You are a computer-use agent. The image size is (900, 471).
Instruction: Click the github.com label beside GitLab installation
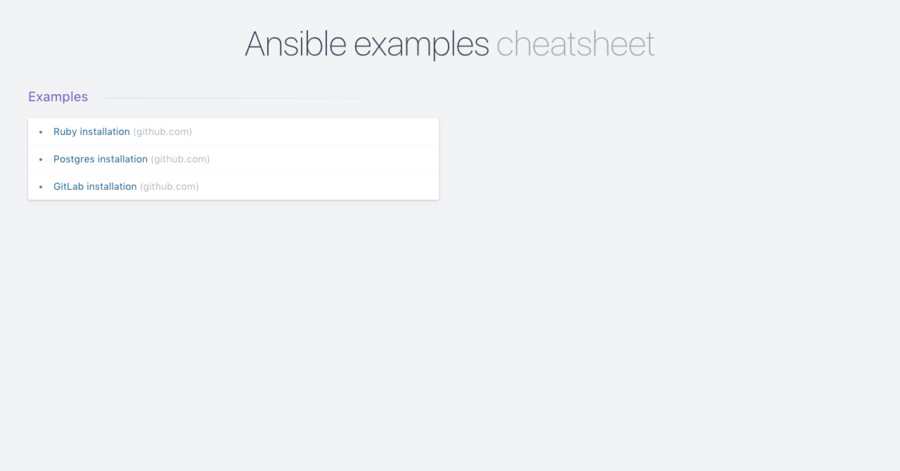pyautogui.click(x=169, y=186)
